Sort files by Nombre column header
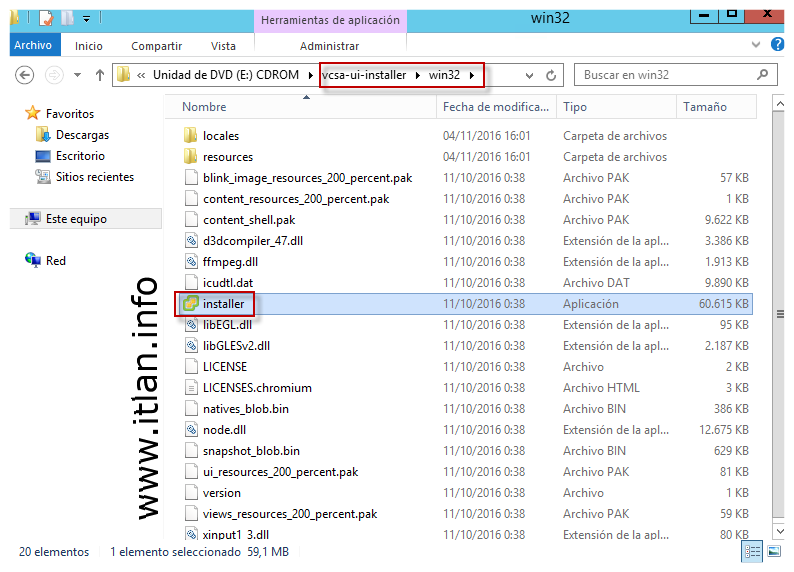 [x=205, y=107]
